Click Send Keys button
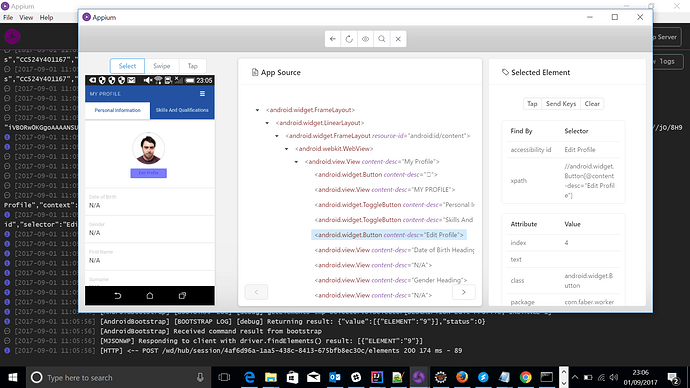Screen dimensions: 690x388 click(x=561, y=104)
